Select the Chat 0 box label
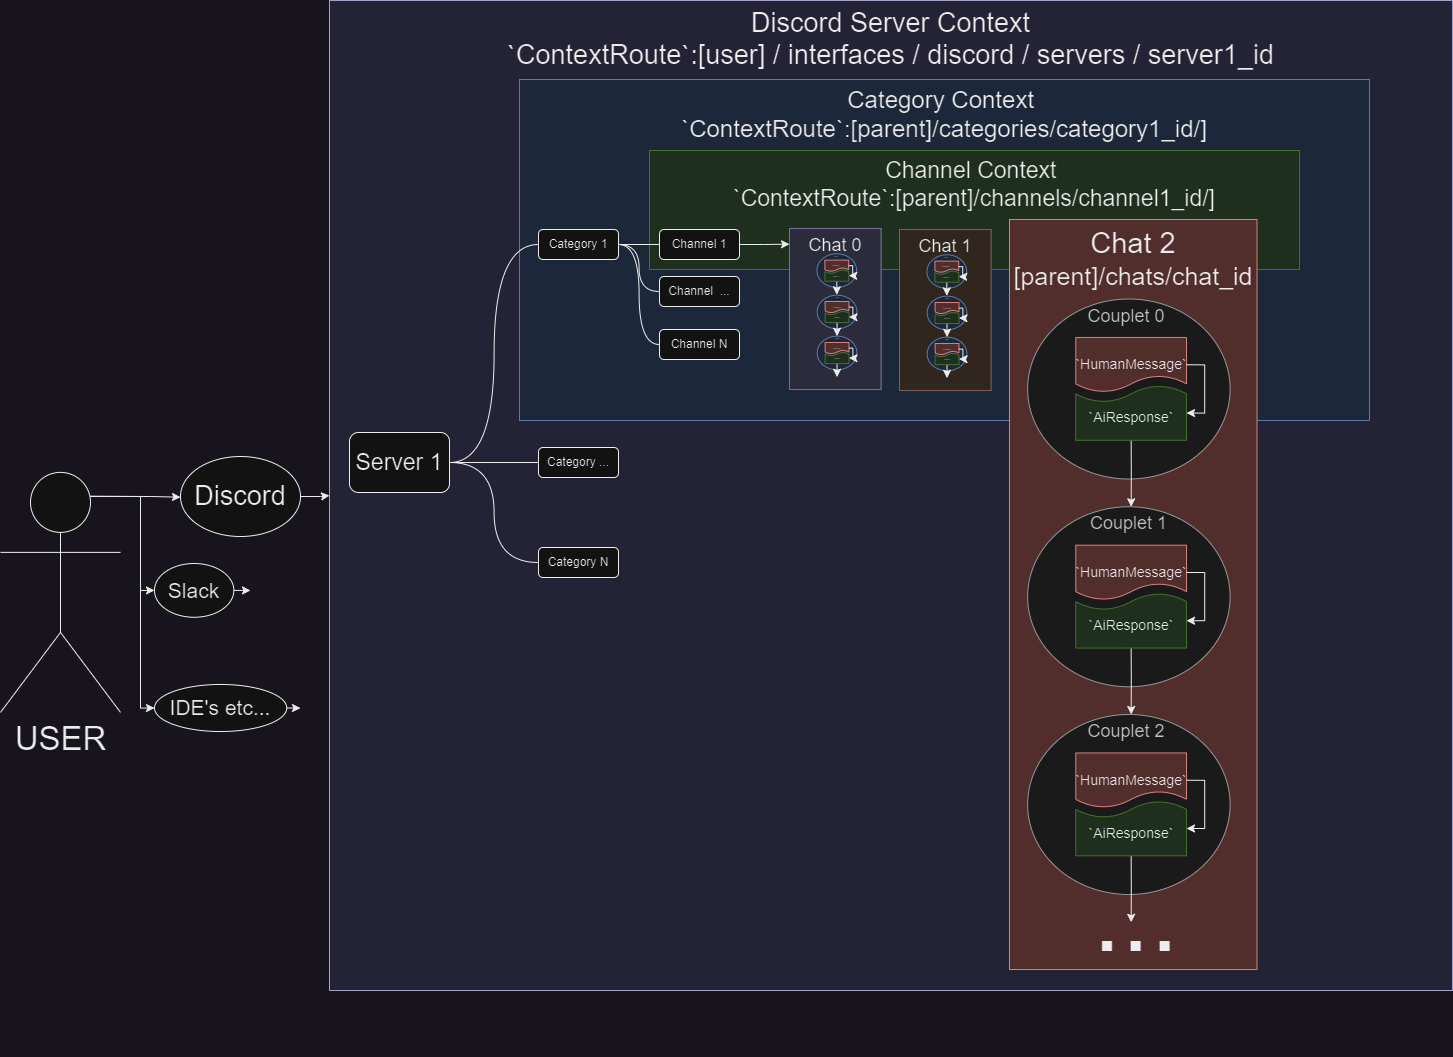The height and width of the screenshot is (1057, 1453). click(834, 245)
